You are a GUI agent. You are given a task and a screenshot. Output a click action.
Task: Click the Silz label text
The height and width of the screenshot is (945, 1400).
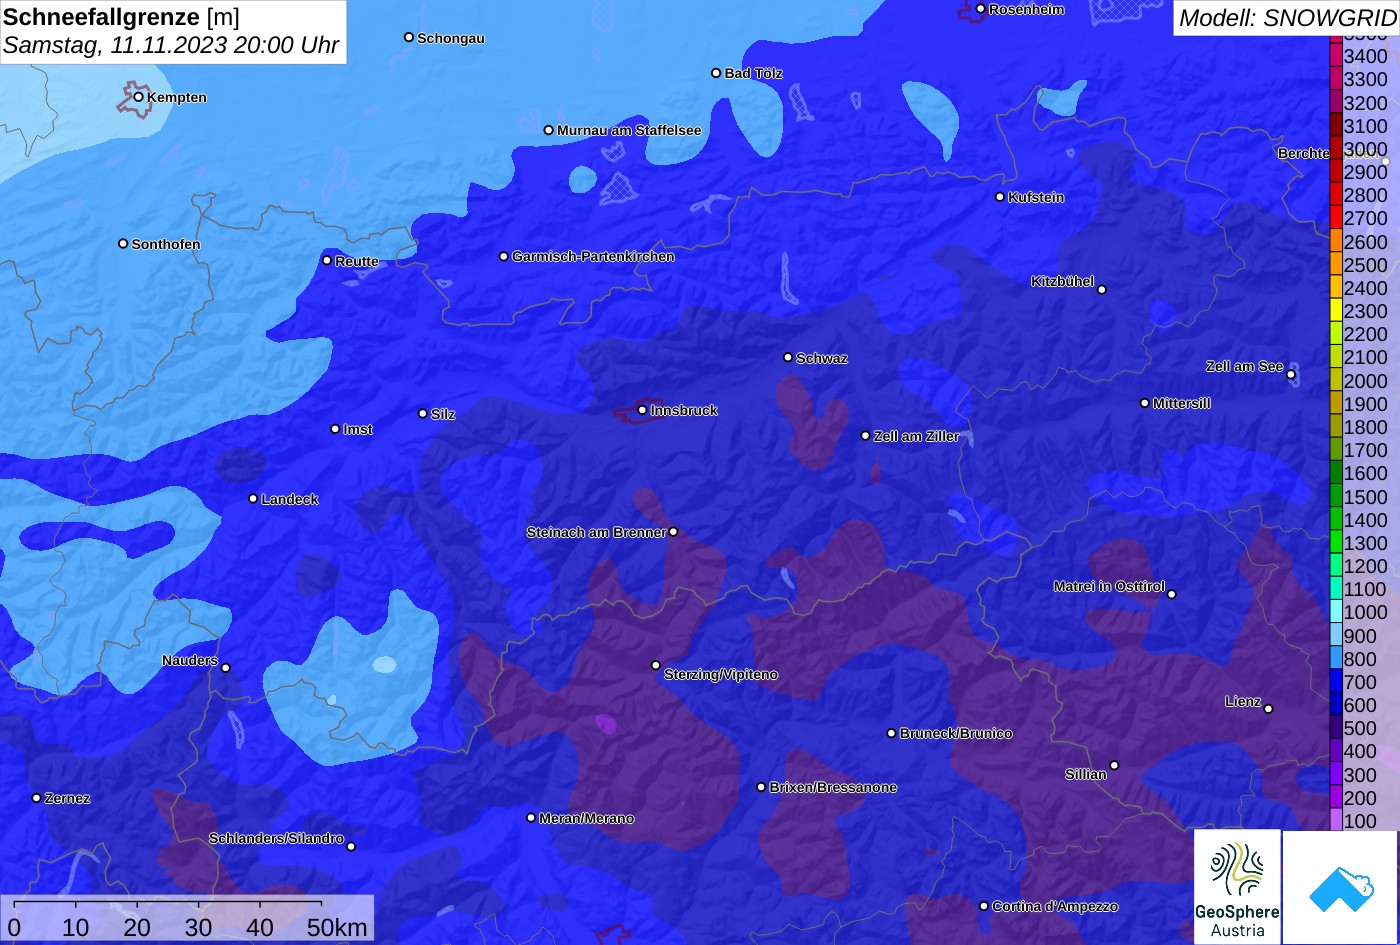[443, 414]
